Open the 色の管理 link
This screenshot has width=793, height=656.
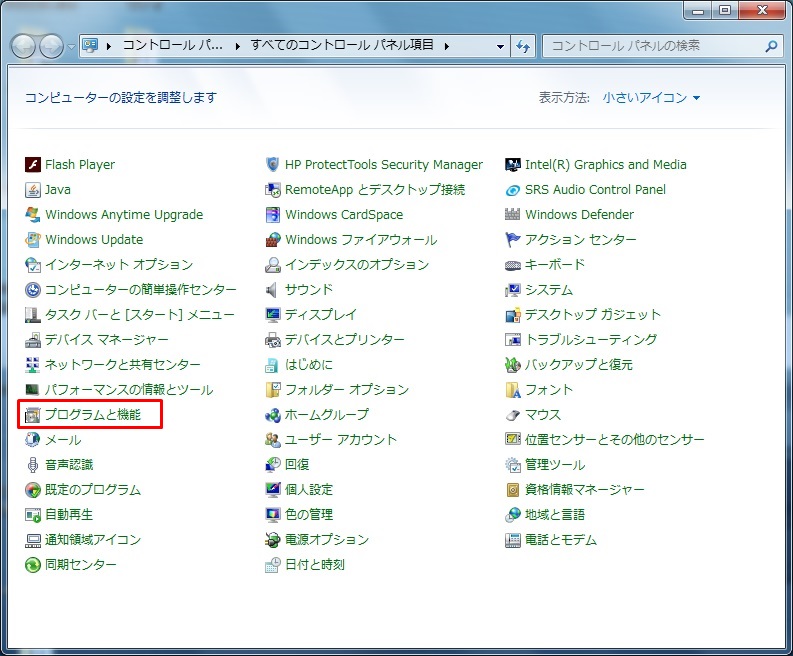[x=309, y=514]
